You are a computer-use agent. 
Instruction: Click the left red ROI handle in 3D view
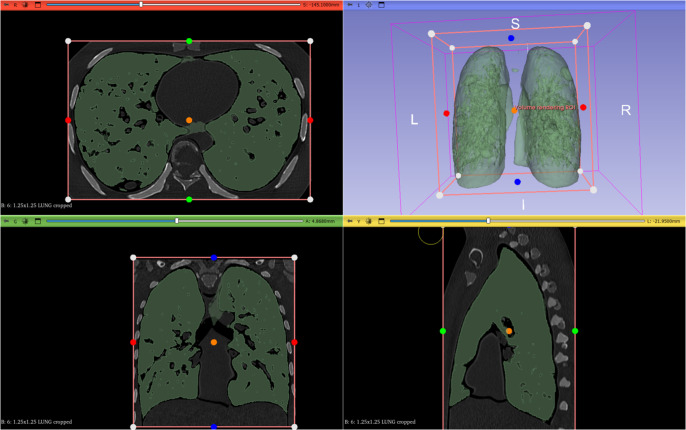446,114
